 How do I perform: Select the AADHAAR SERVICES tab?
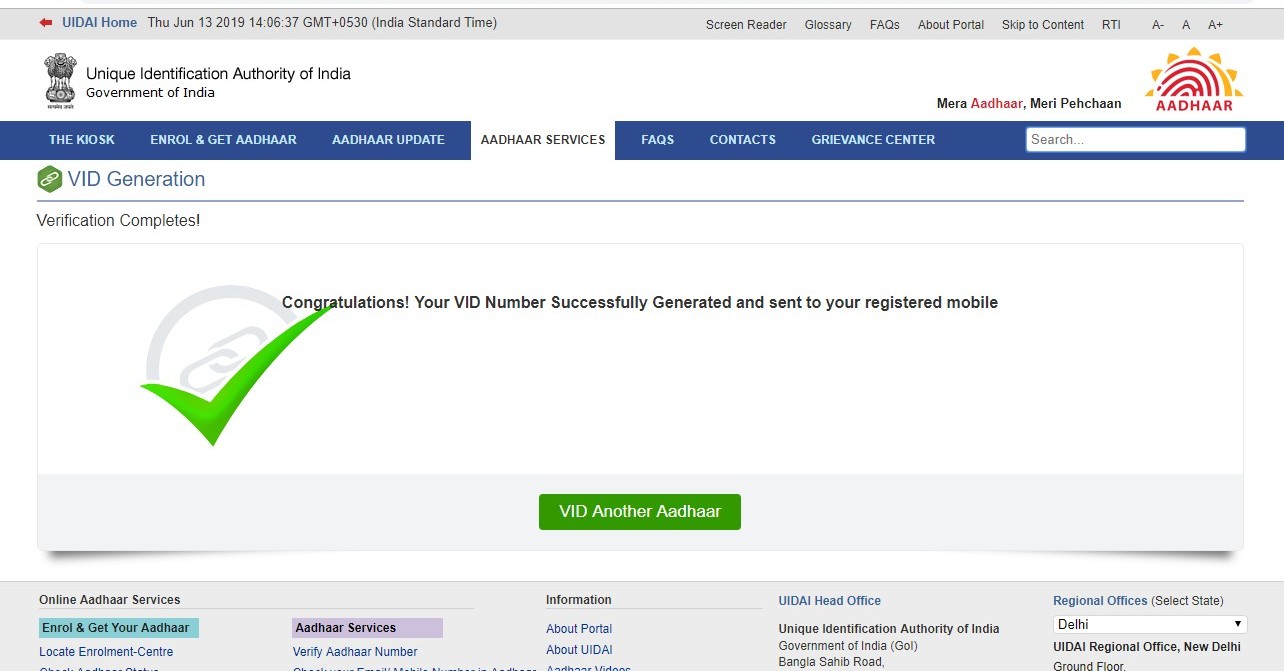[543, 140]
